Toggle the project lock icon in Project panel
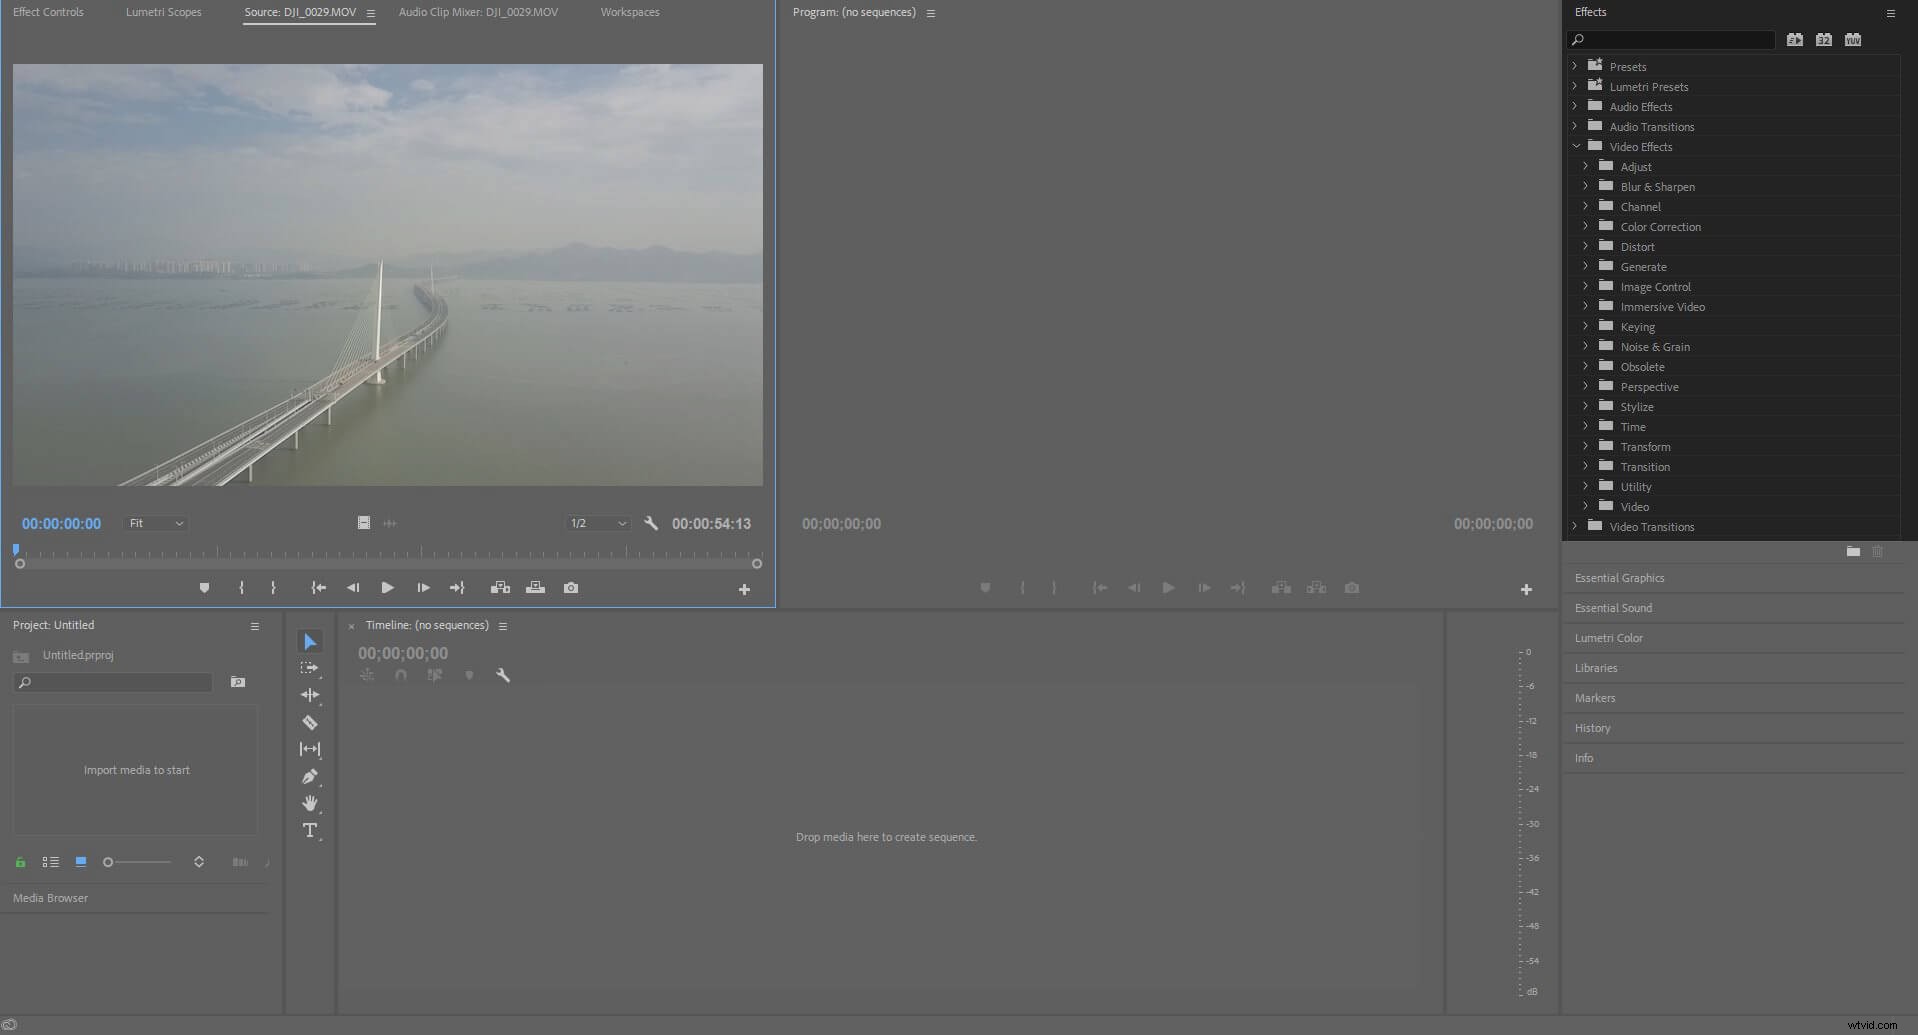The width and height of the screenshot is (1918, 1035). pos(20,861)
